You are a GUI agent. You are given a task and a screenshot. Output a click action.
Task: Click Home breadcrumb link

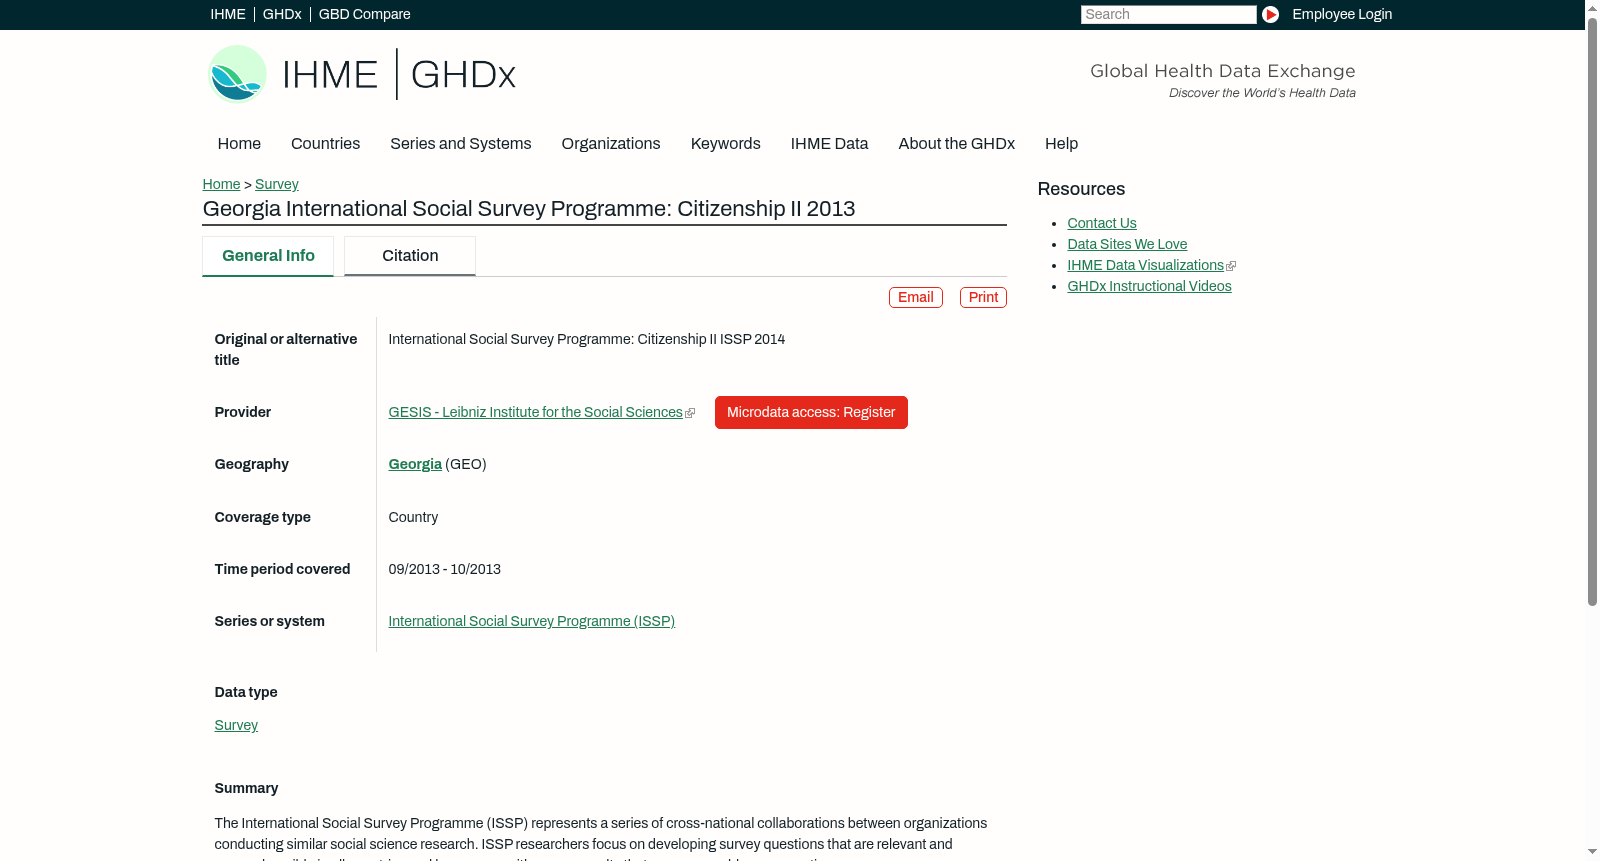click(221, 184)
